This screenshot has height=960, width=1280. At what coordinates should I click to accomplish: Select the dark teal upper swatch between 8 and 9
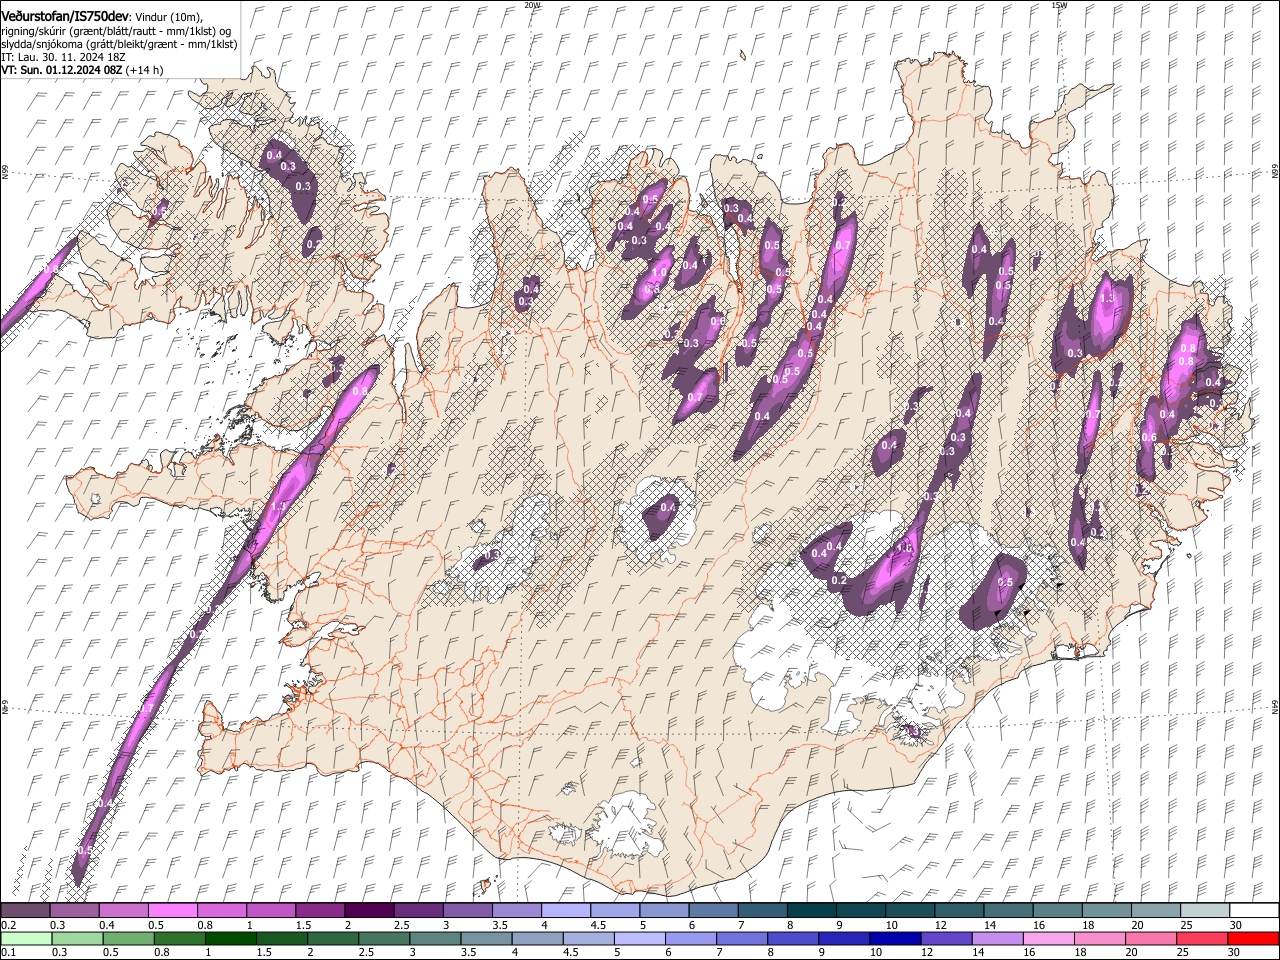tap(811, 910)
